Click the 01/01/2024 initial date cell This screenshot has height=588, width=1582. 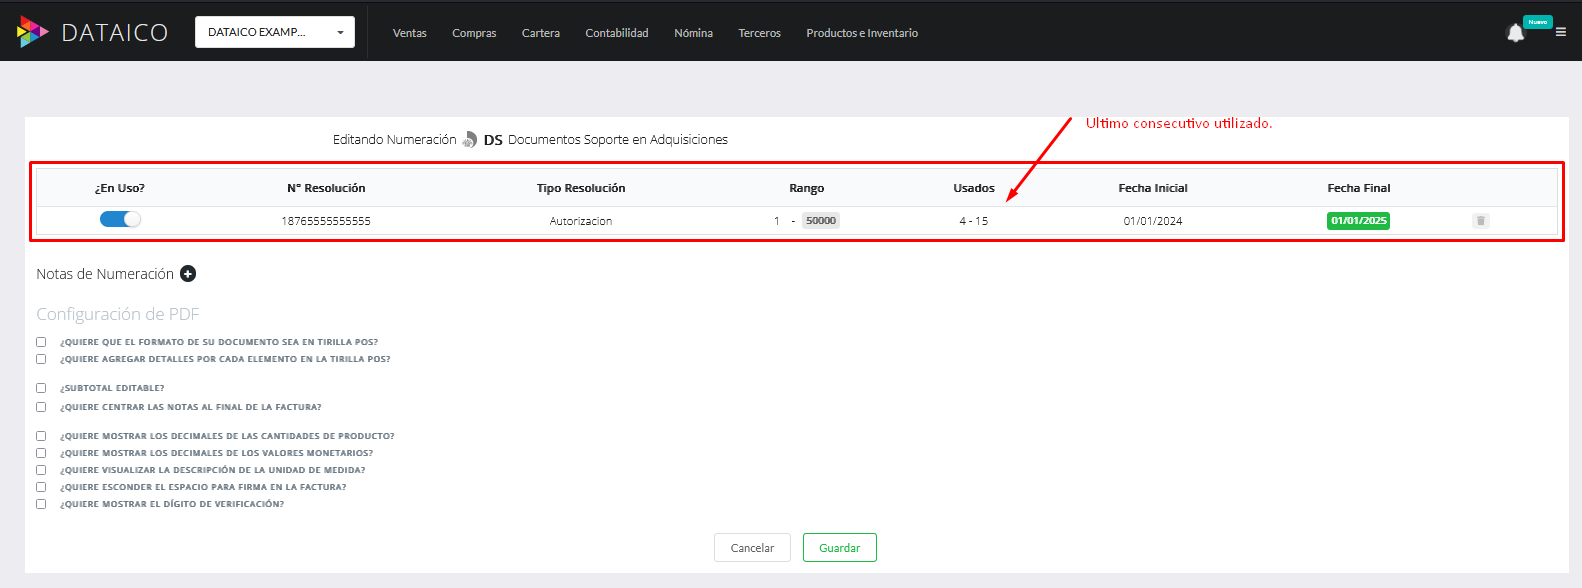coord(1153,221)
